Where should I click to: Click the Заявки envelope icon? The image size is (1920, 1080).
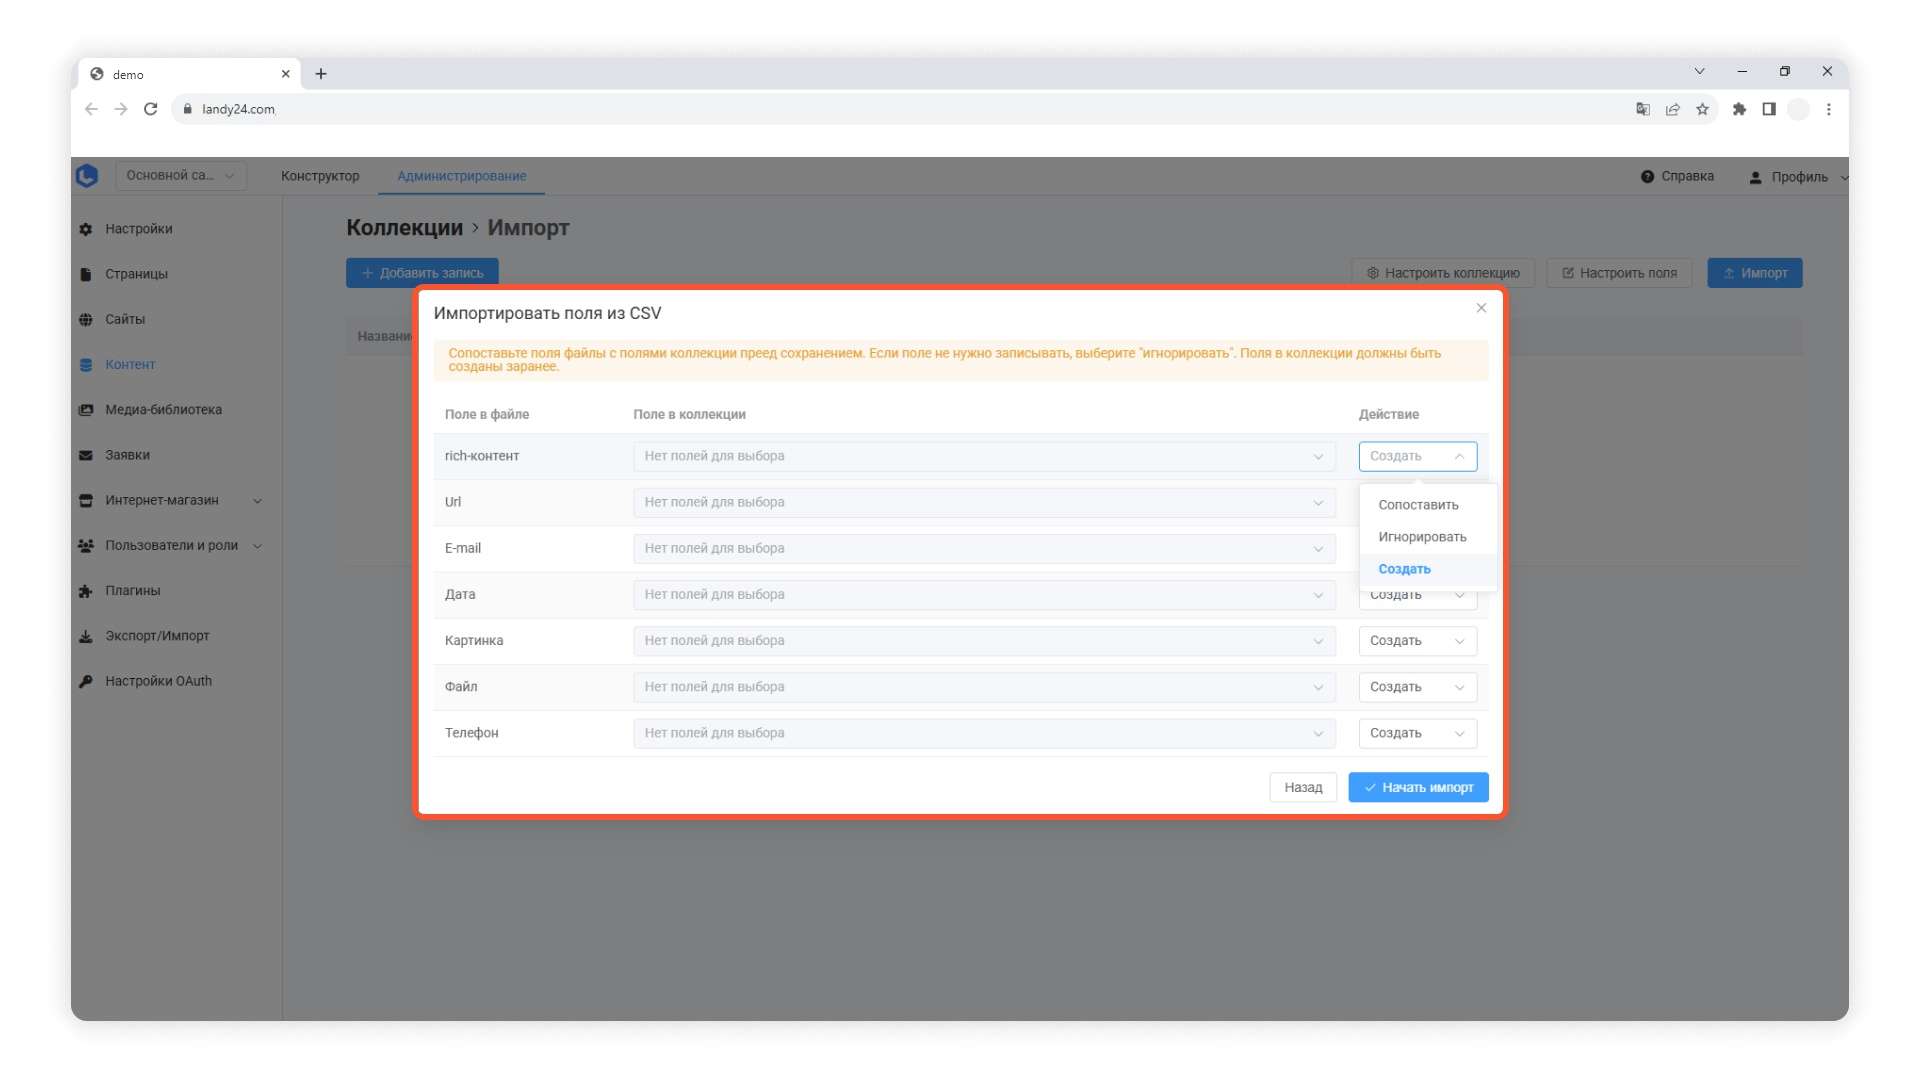pyautogui.click(x=86, y=455)
